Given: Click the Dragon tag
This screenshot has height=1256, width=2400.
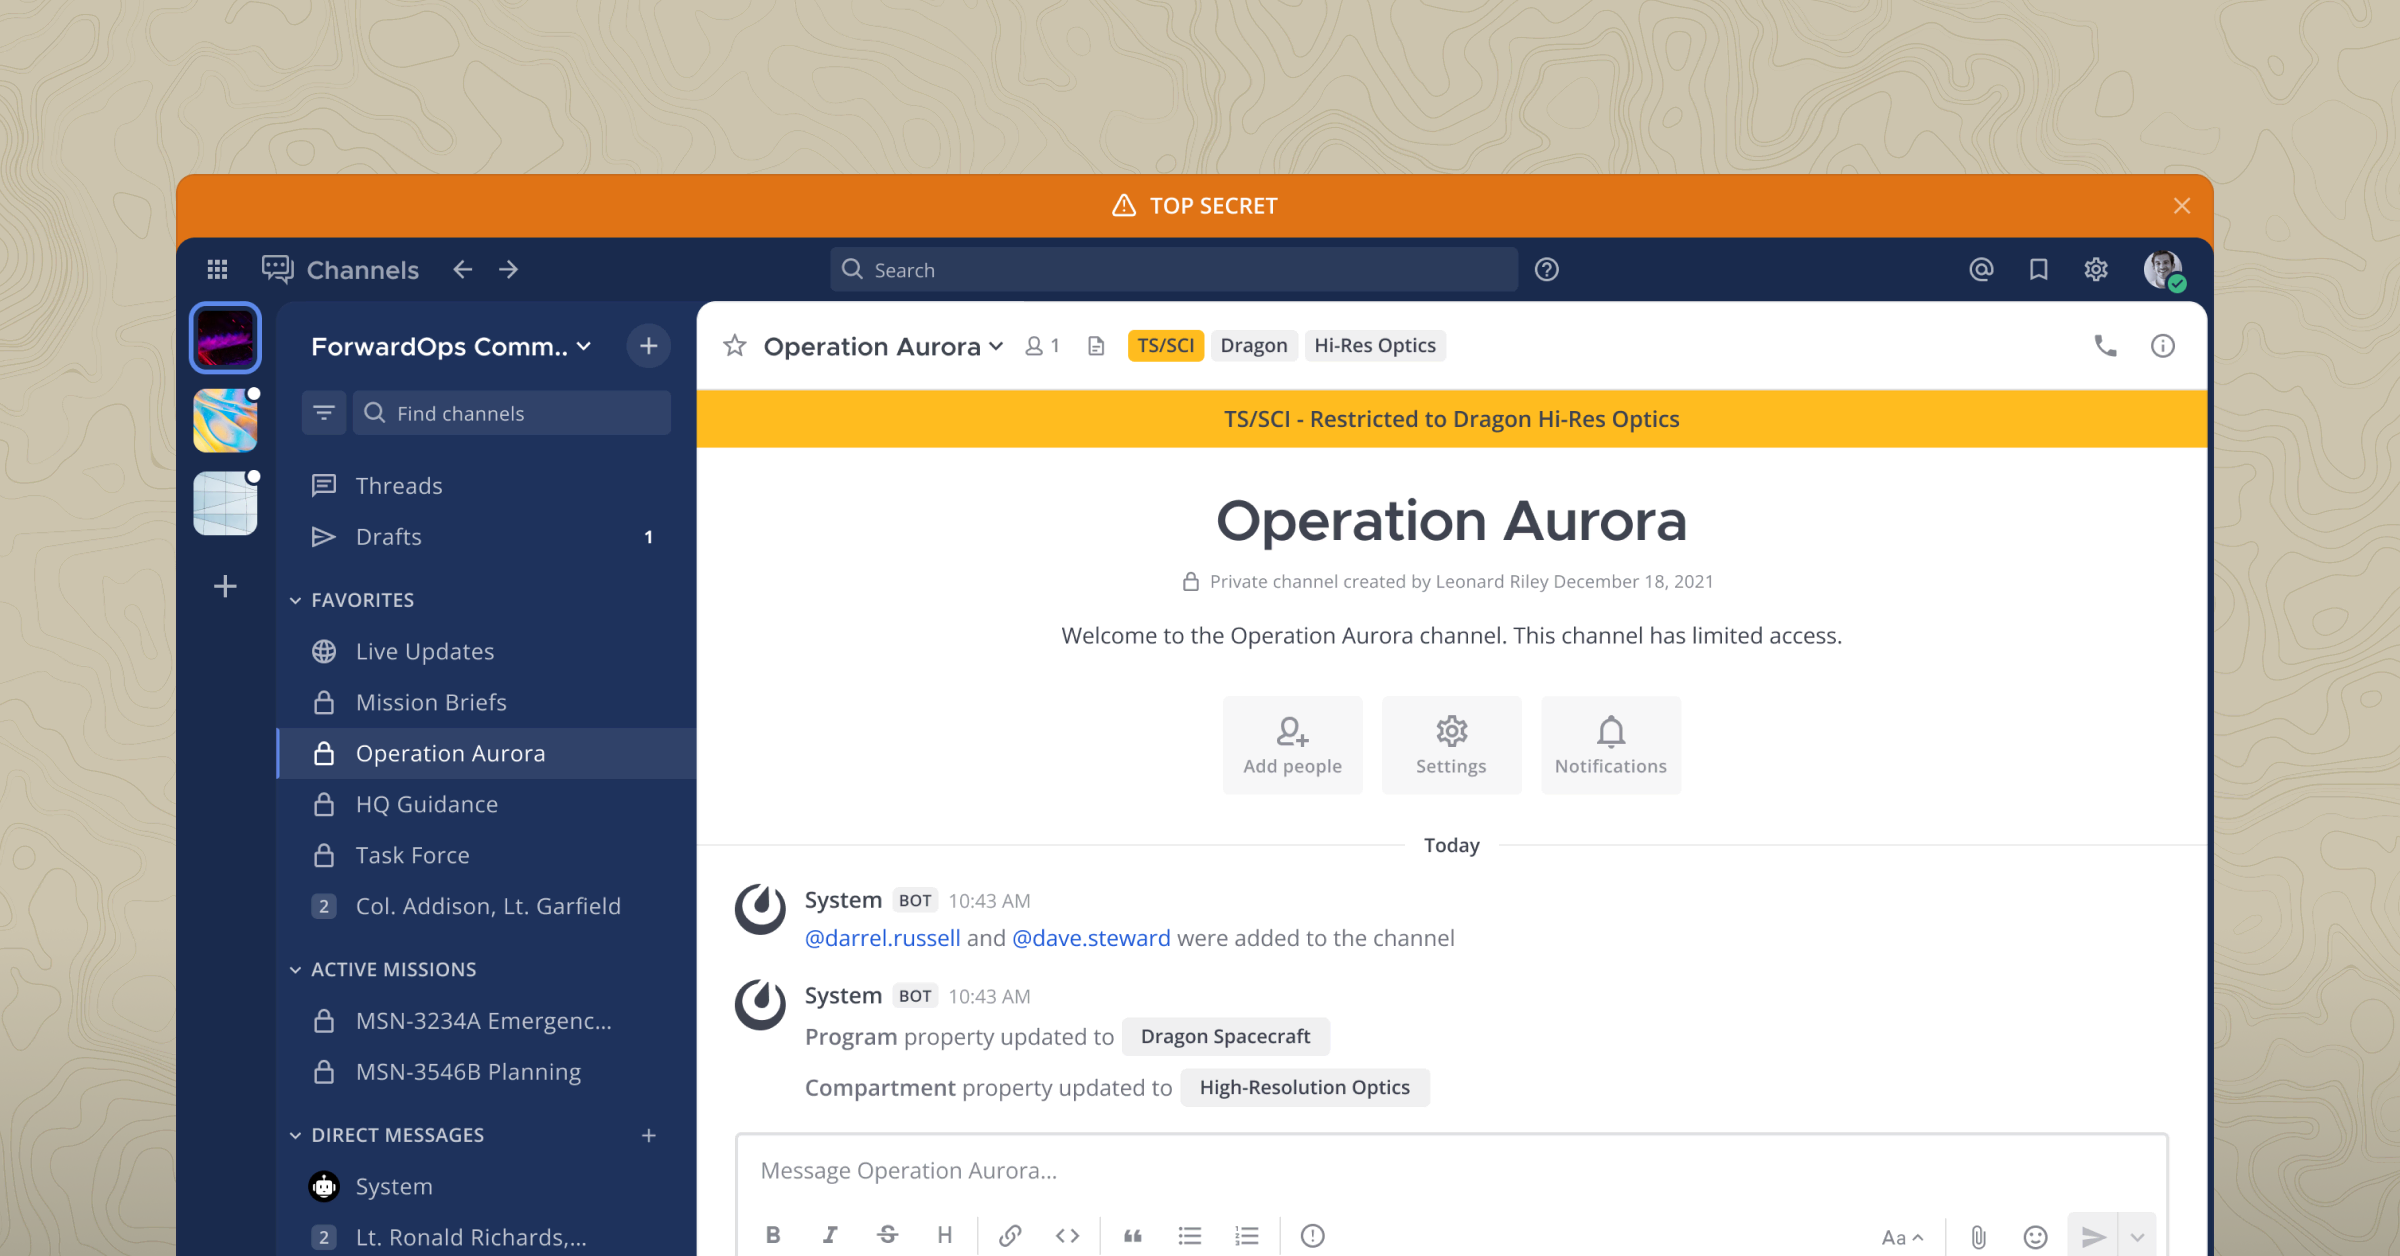Looking at the screenshot, I should (1254, 345).
